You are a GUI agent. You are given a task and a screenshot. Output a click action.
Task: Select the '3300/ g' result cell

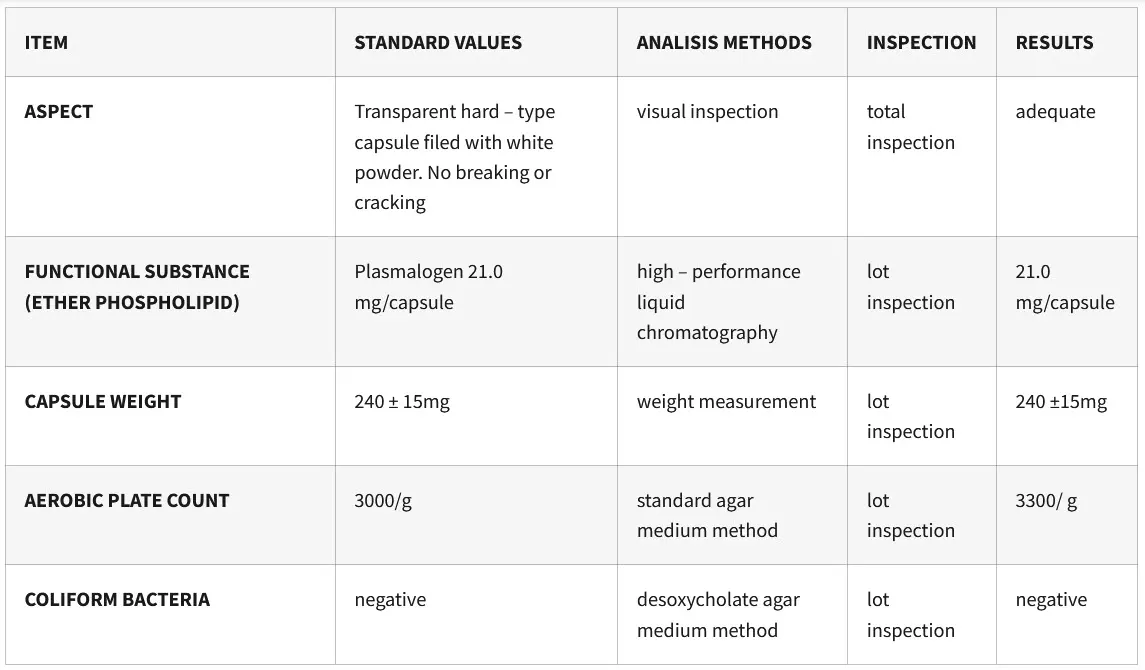(x=1046, y=501)
